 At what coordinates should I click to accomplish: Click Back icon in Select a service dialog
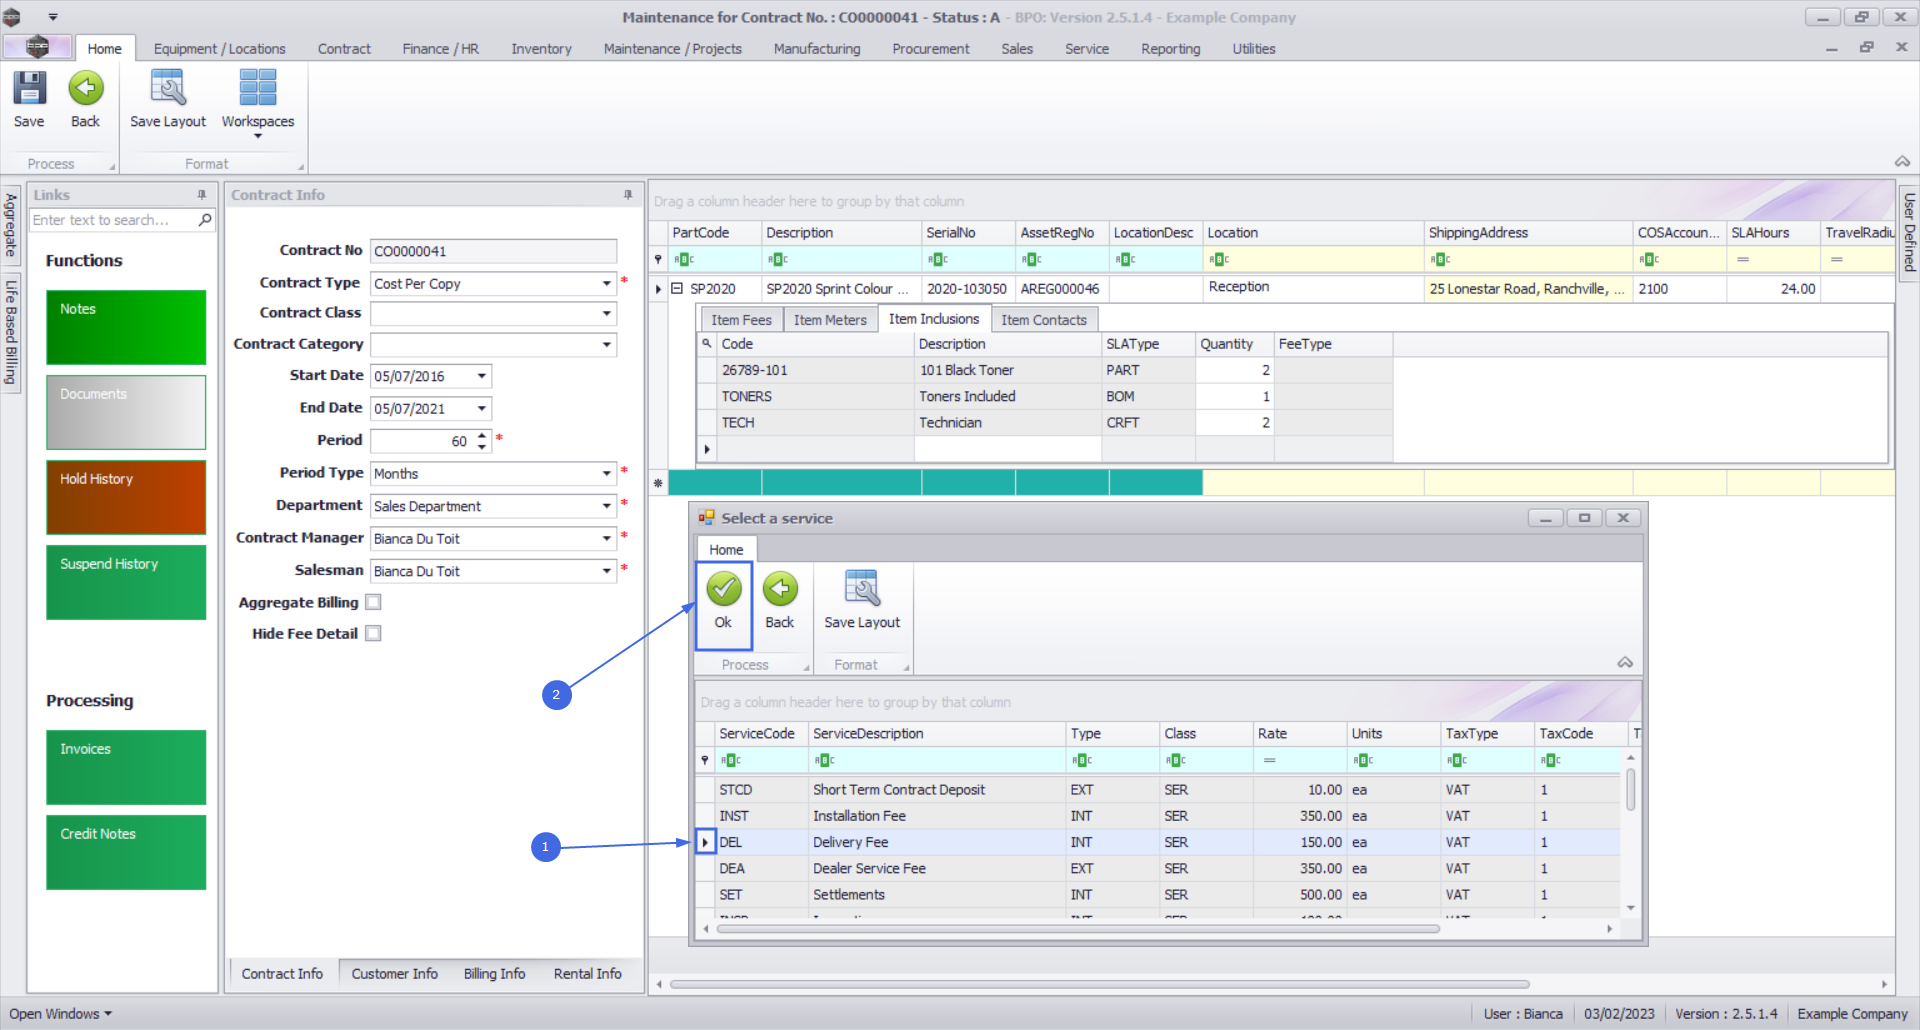coord(779,590)
